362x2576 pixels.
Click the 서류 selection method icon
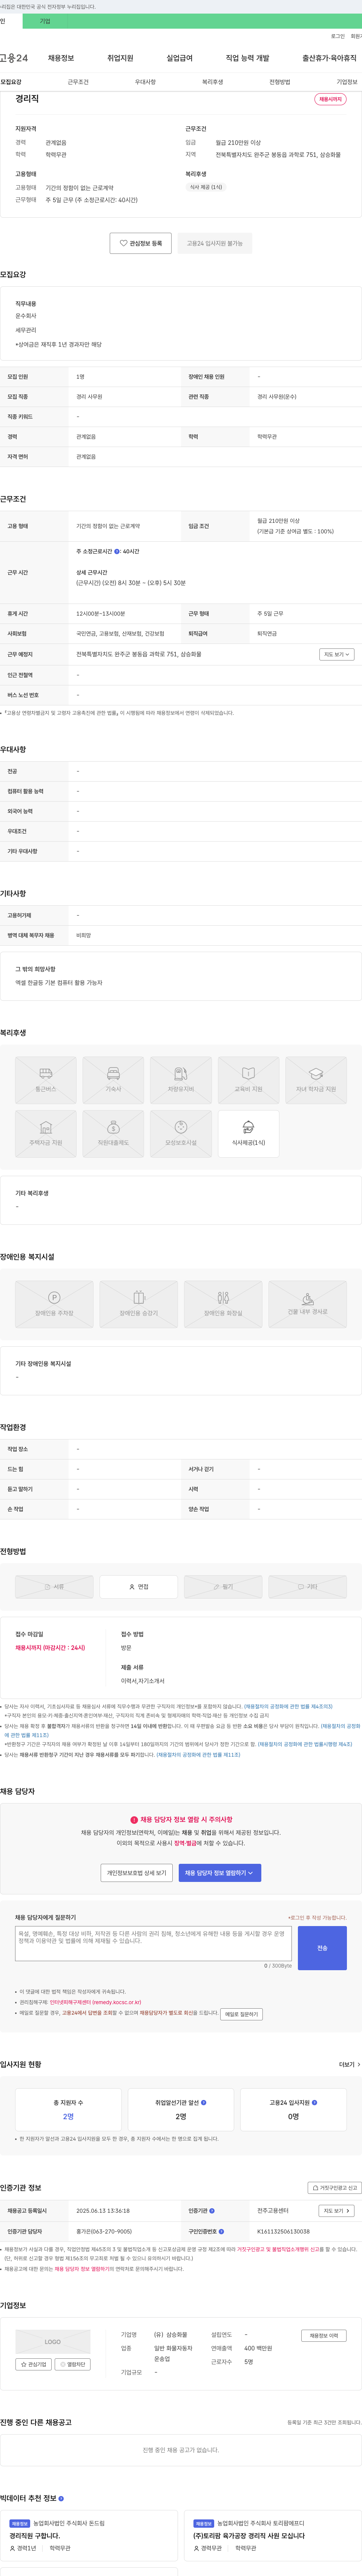54,1586
